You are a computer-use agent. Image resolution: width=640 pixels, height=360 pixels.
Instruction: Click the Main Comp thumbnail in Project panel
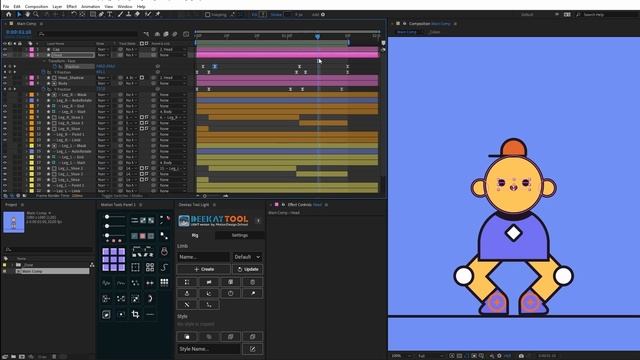[14, 222]
